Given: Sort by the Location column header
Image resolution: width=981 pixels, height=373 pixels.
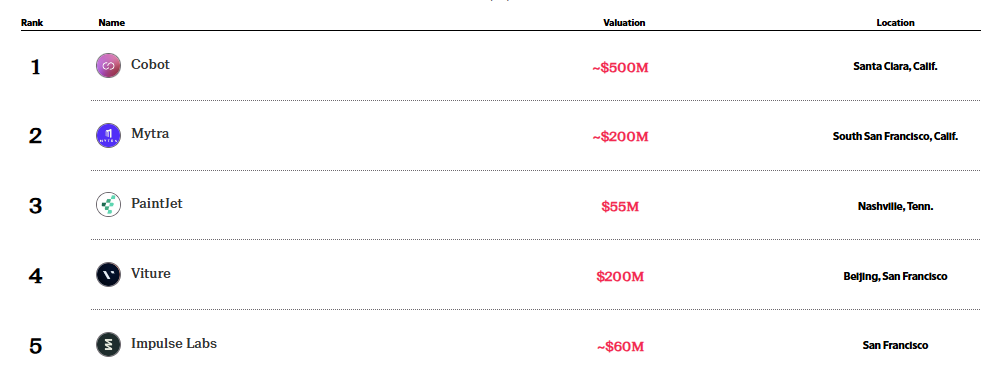Looking at the screenshot, I should tap(895, 23).
